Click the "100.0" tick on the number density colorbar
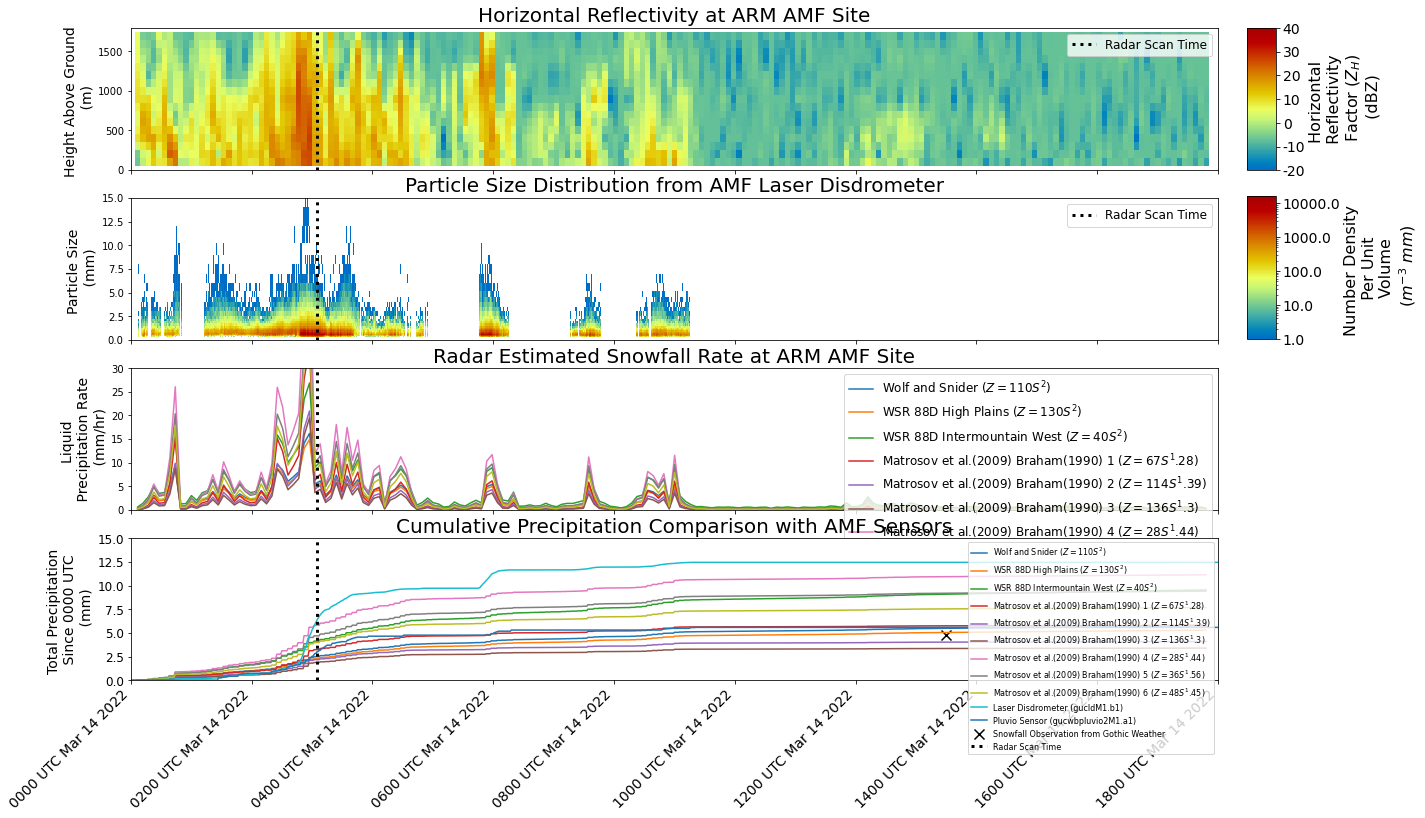This screenshot has width=1425, height=818. pos(1303,272)
